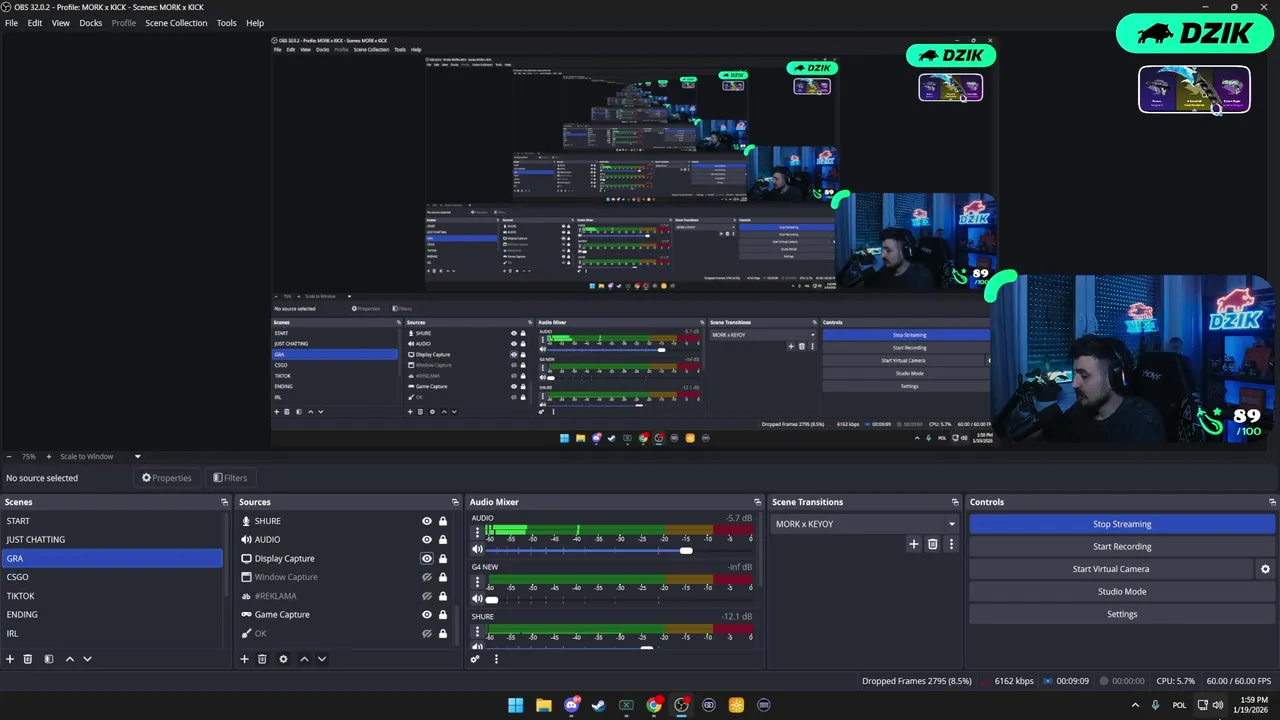Open Settings from Controls panel
Screen dimensions: 1280x720
(x=1122, y=614)
